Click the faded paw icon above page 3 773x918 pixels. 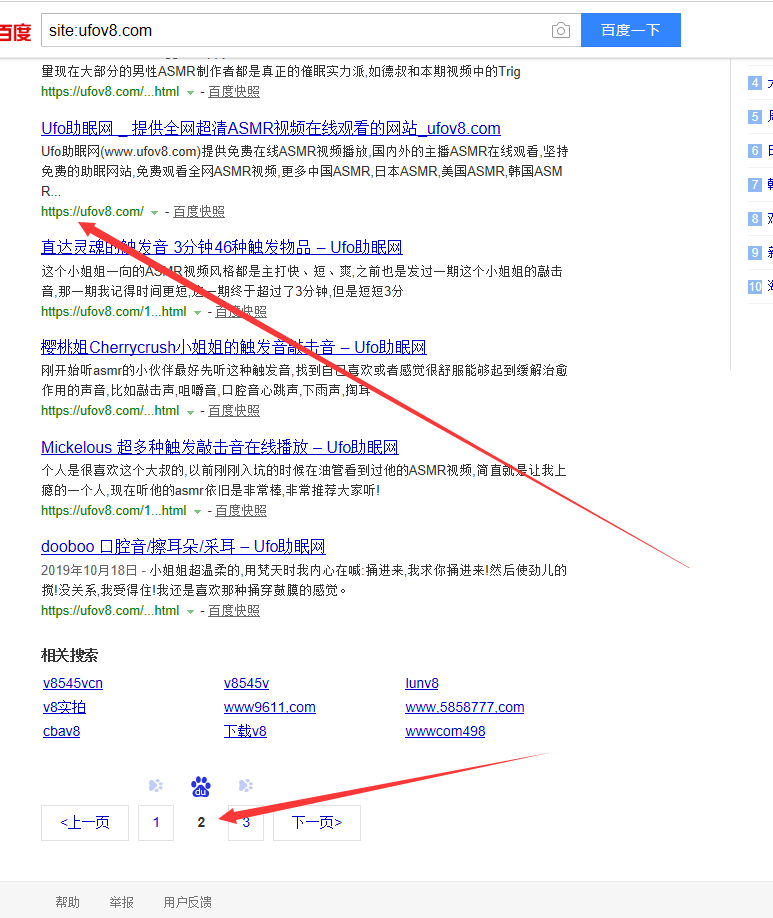point(246,785)
